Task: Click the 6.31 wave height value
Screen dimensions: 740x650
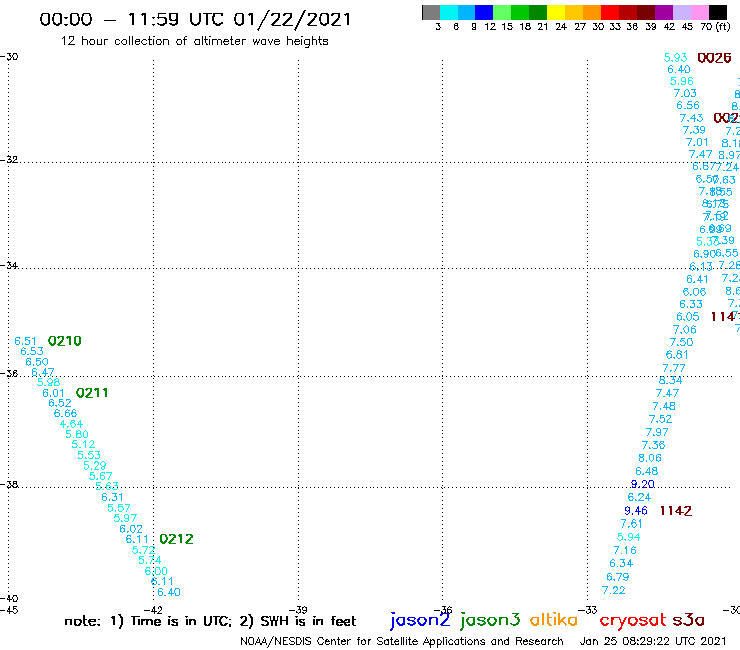Action: pyautogui.click(x=112, y=498)
